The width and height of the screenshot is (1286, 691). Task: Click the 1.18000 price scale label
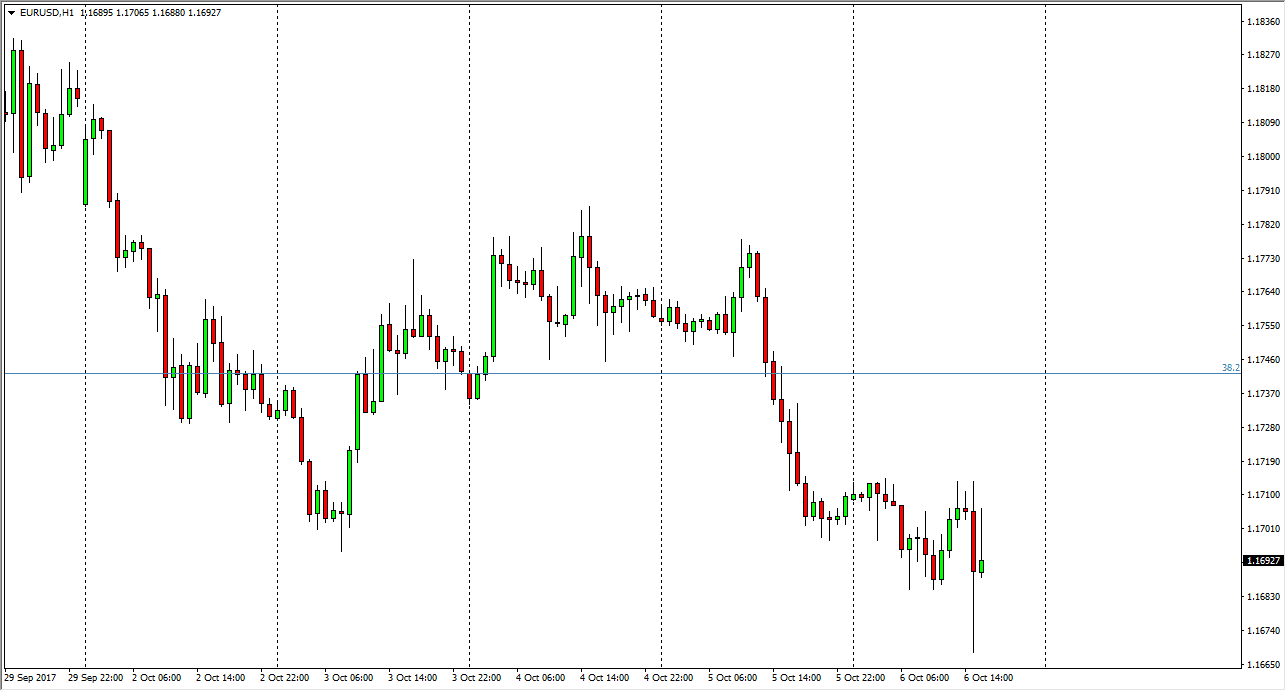[1263, 157]
